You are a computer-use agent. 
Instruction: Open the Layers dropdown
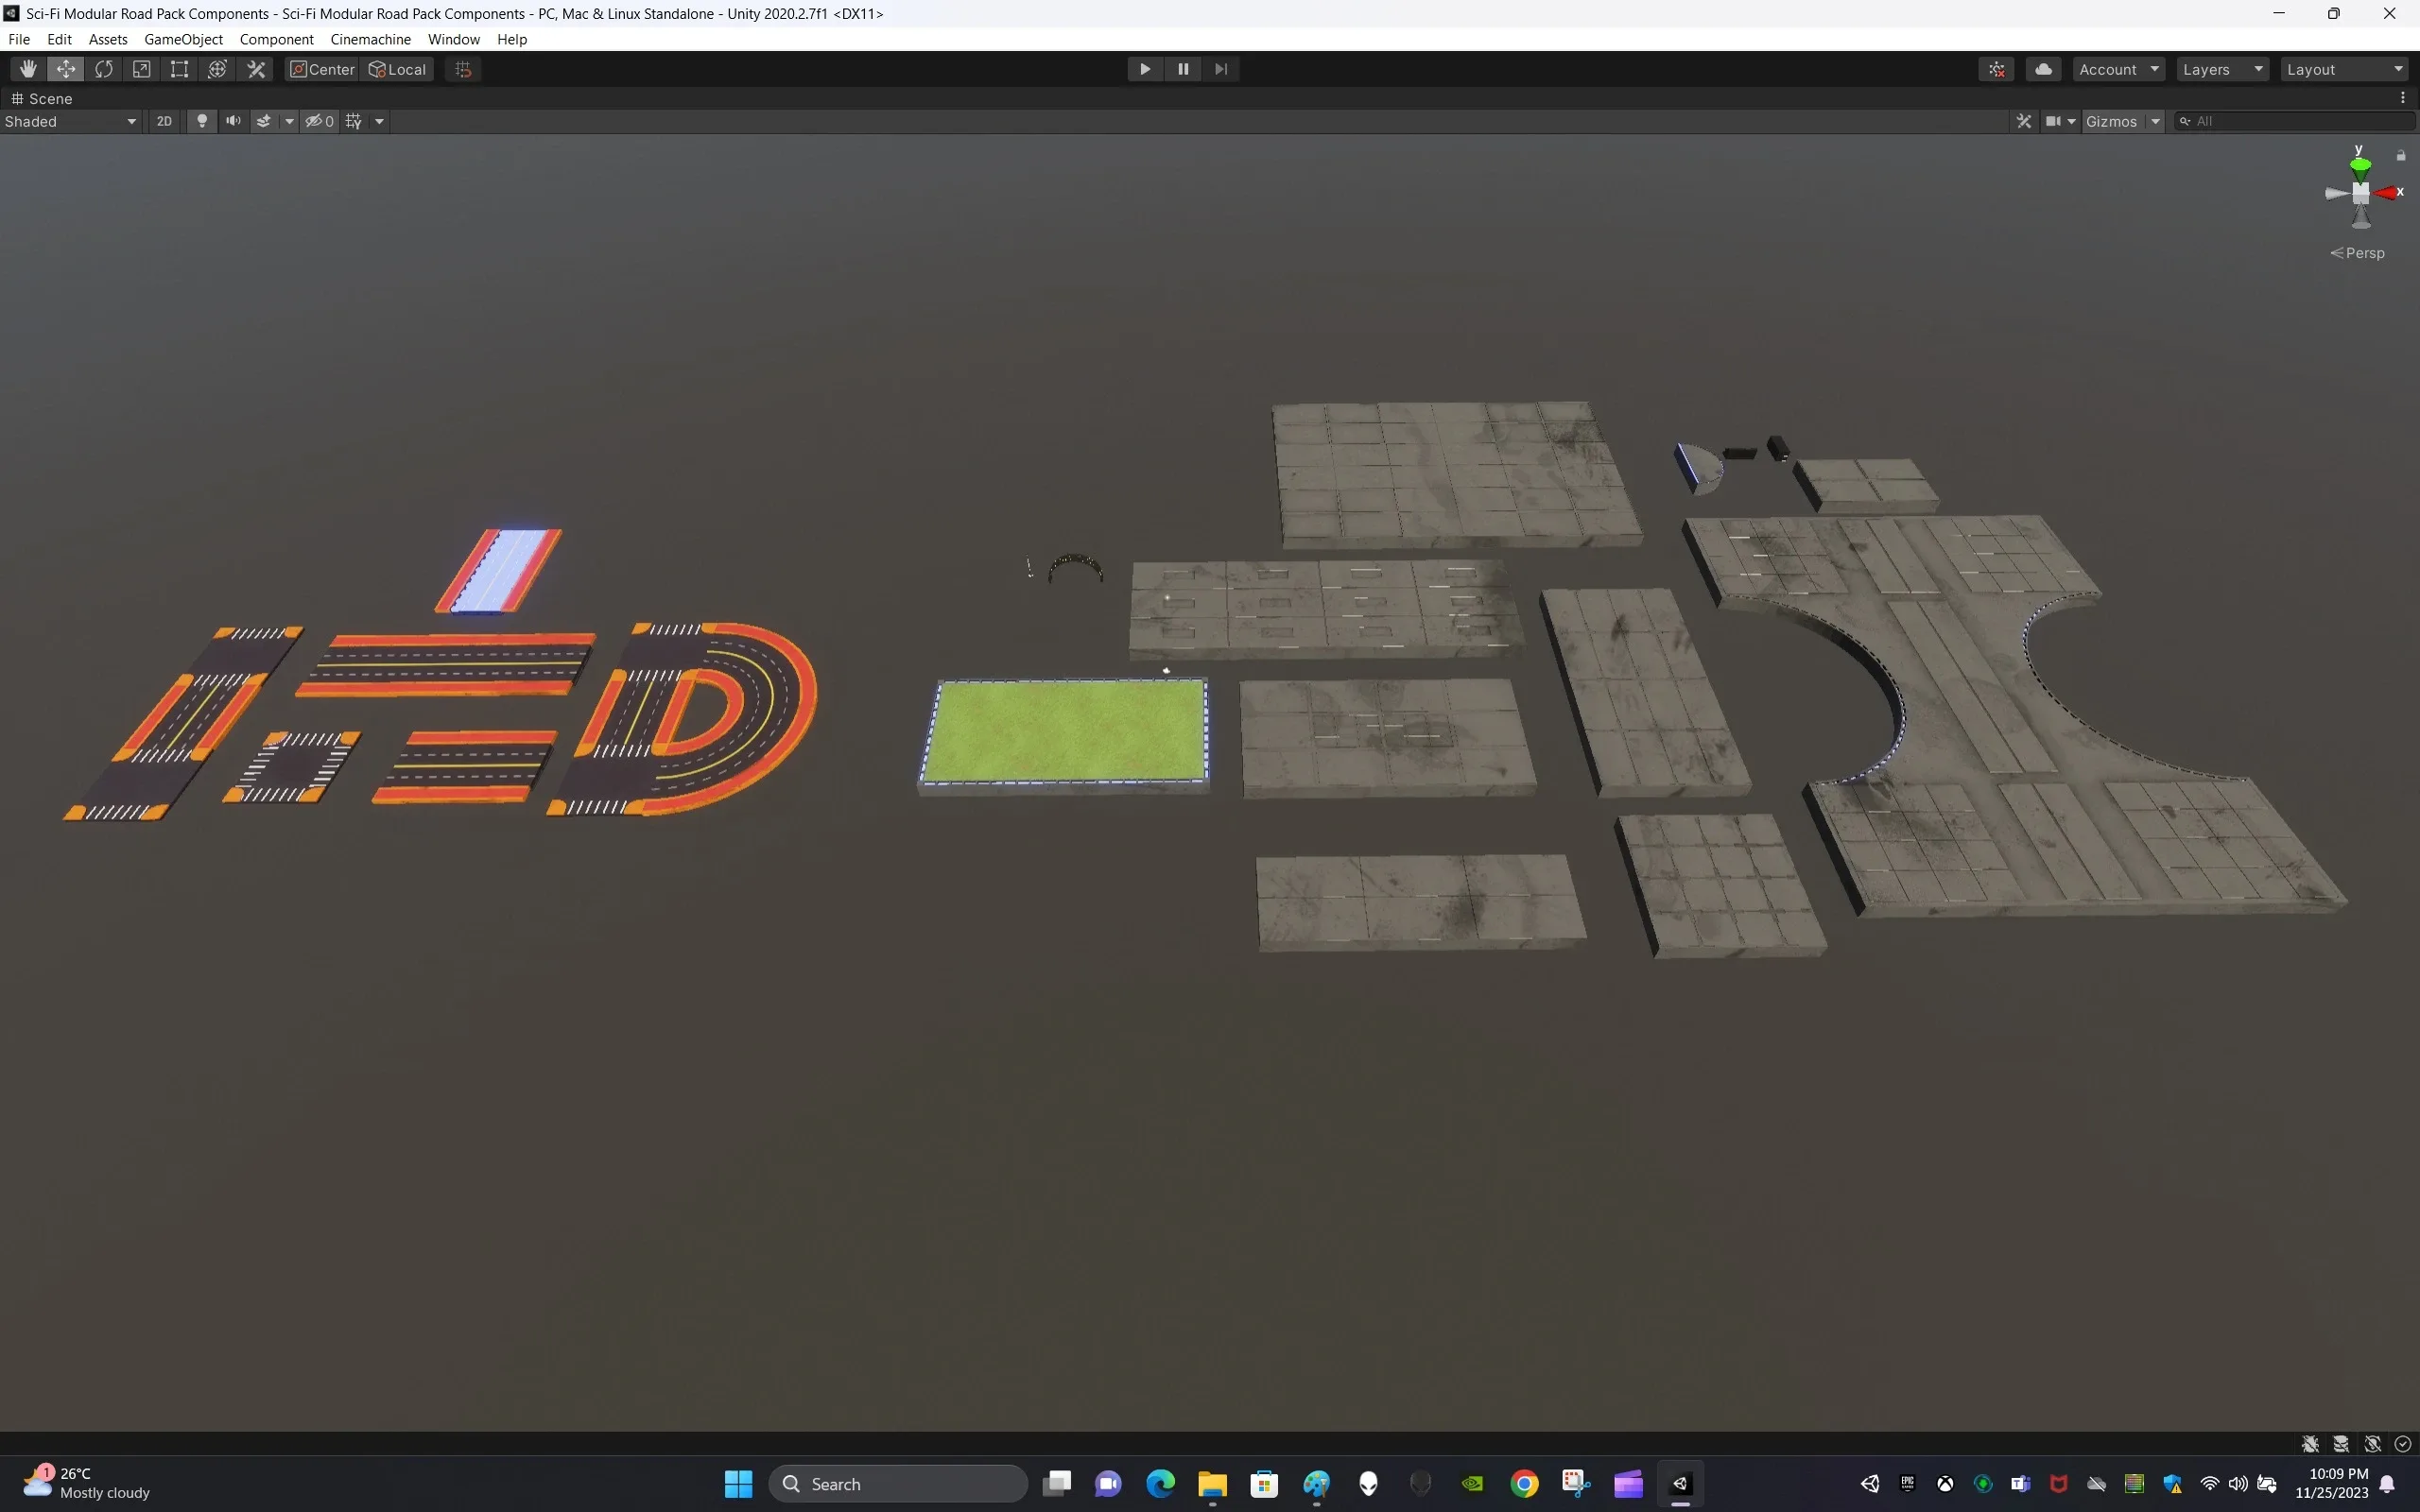pos(2222,68)
